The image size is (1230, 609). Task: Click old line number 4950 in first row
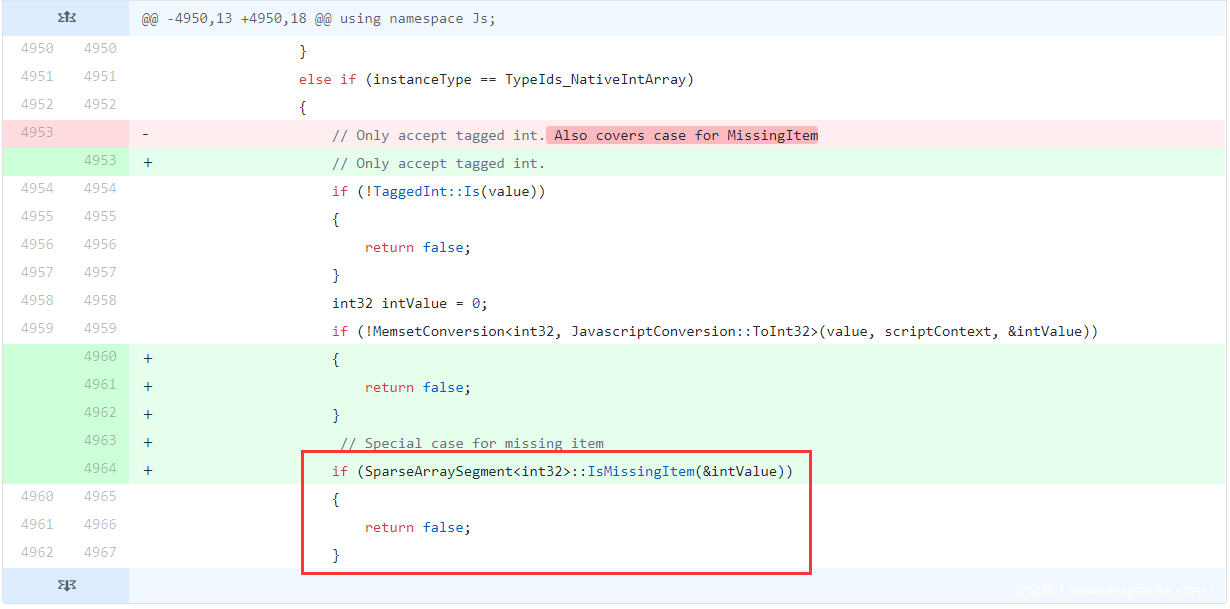click(x=37, y=48)
